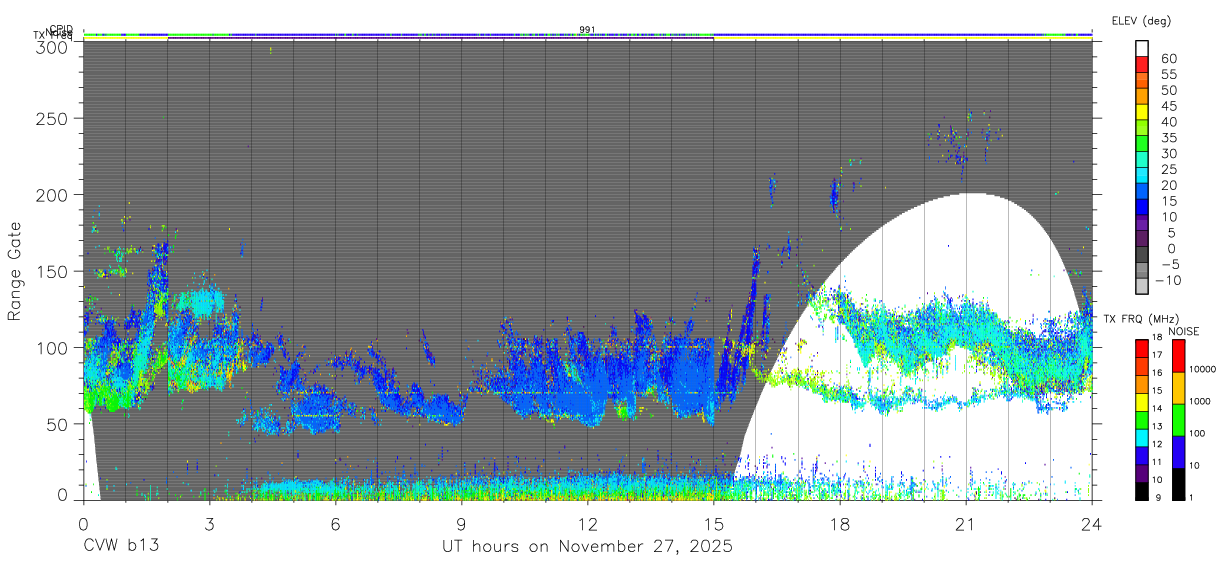
Task: Click the 'CVW b13' radar label
Action: pos(120,547)
